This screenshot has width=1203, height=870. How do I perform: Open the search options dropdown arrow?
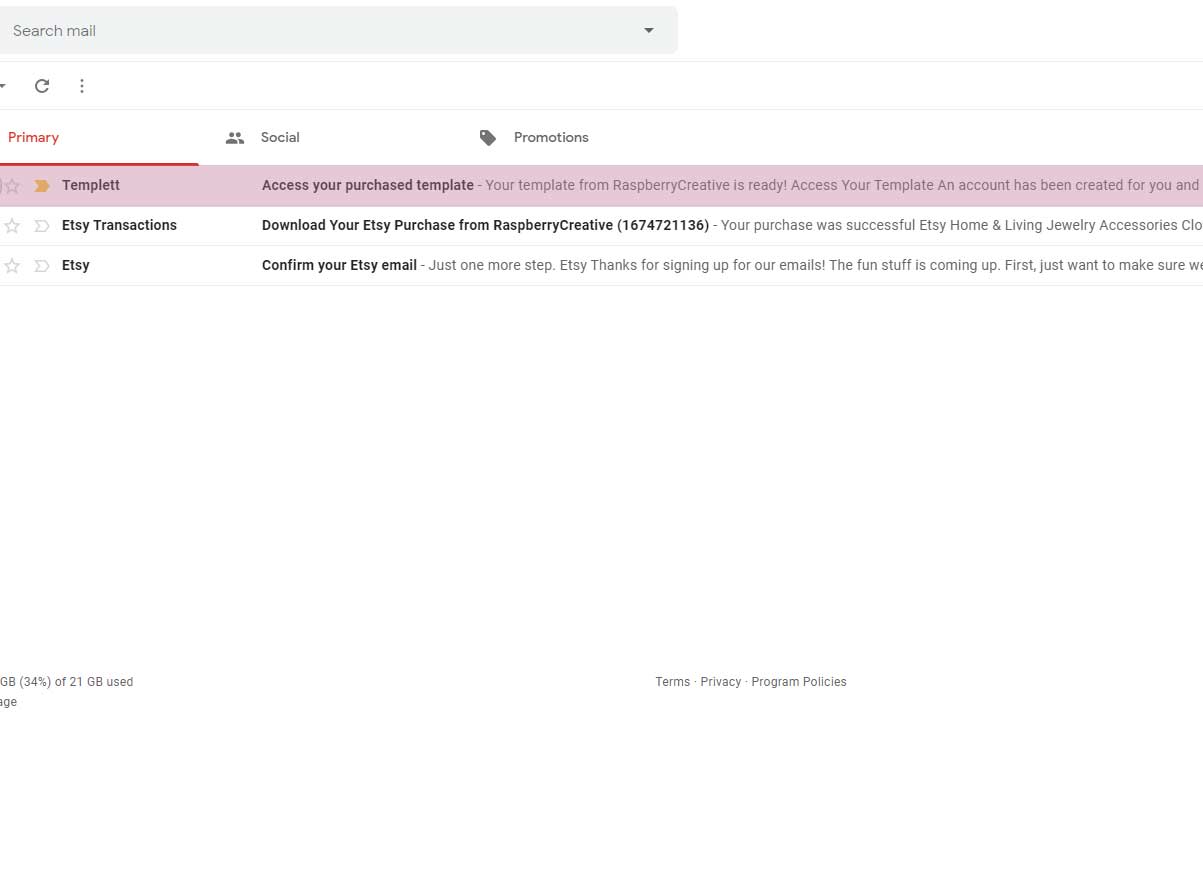(649, 30)
